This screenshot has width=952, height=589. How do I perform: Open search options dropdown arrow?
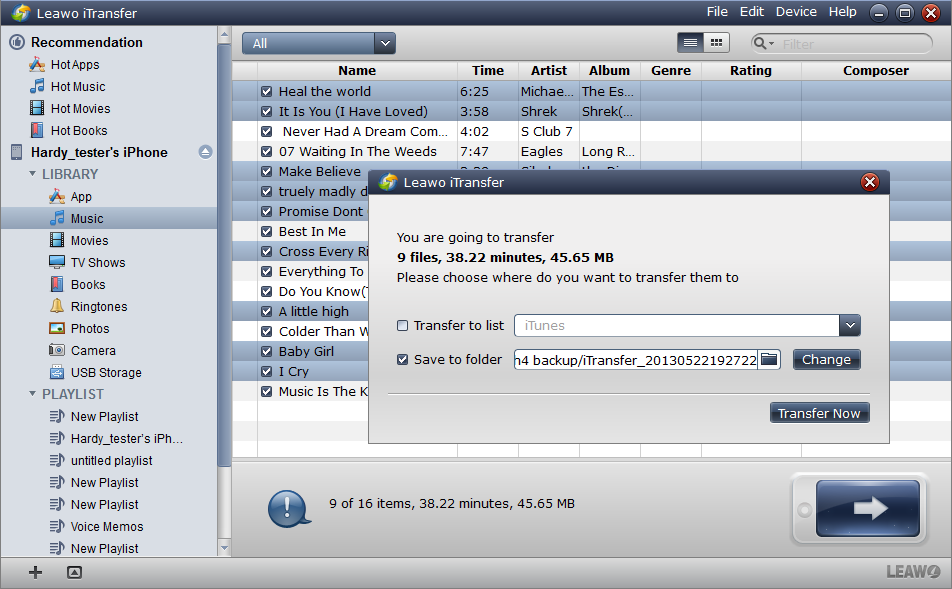click(x=772, y=44)
